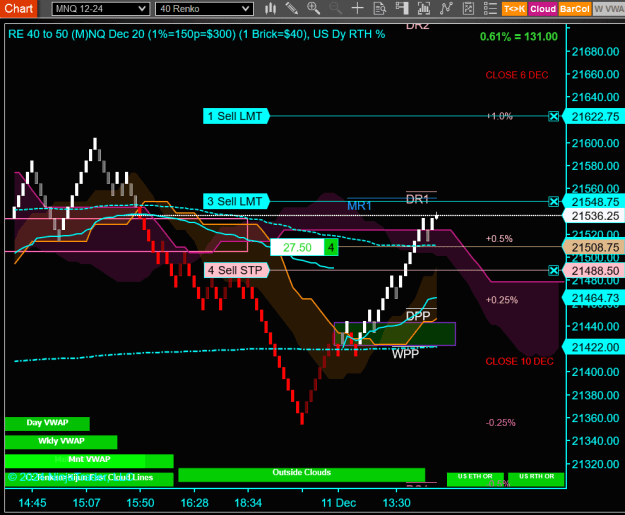The width and height of the screenshot is (625, 515).
Task: Click the green position quantity 4 box
Action: (x=331, y=248)
